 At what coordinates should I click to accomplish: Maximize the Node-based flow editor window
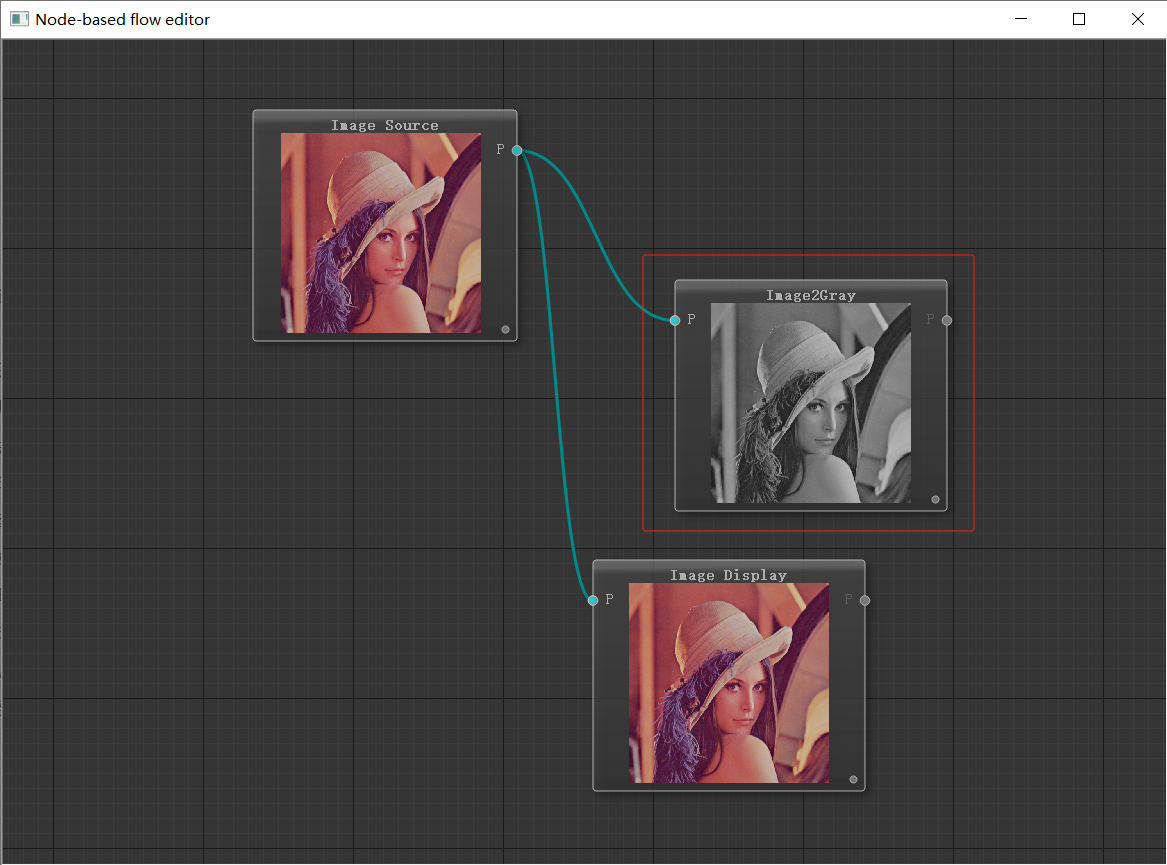click(x=1079, y=19)
